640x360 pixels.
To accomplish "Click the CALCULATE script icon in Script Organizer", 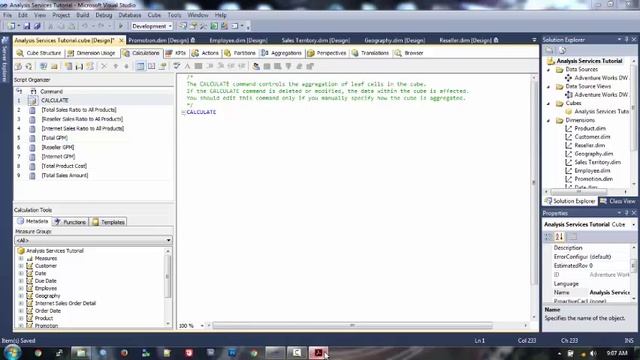I will 33,100.
